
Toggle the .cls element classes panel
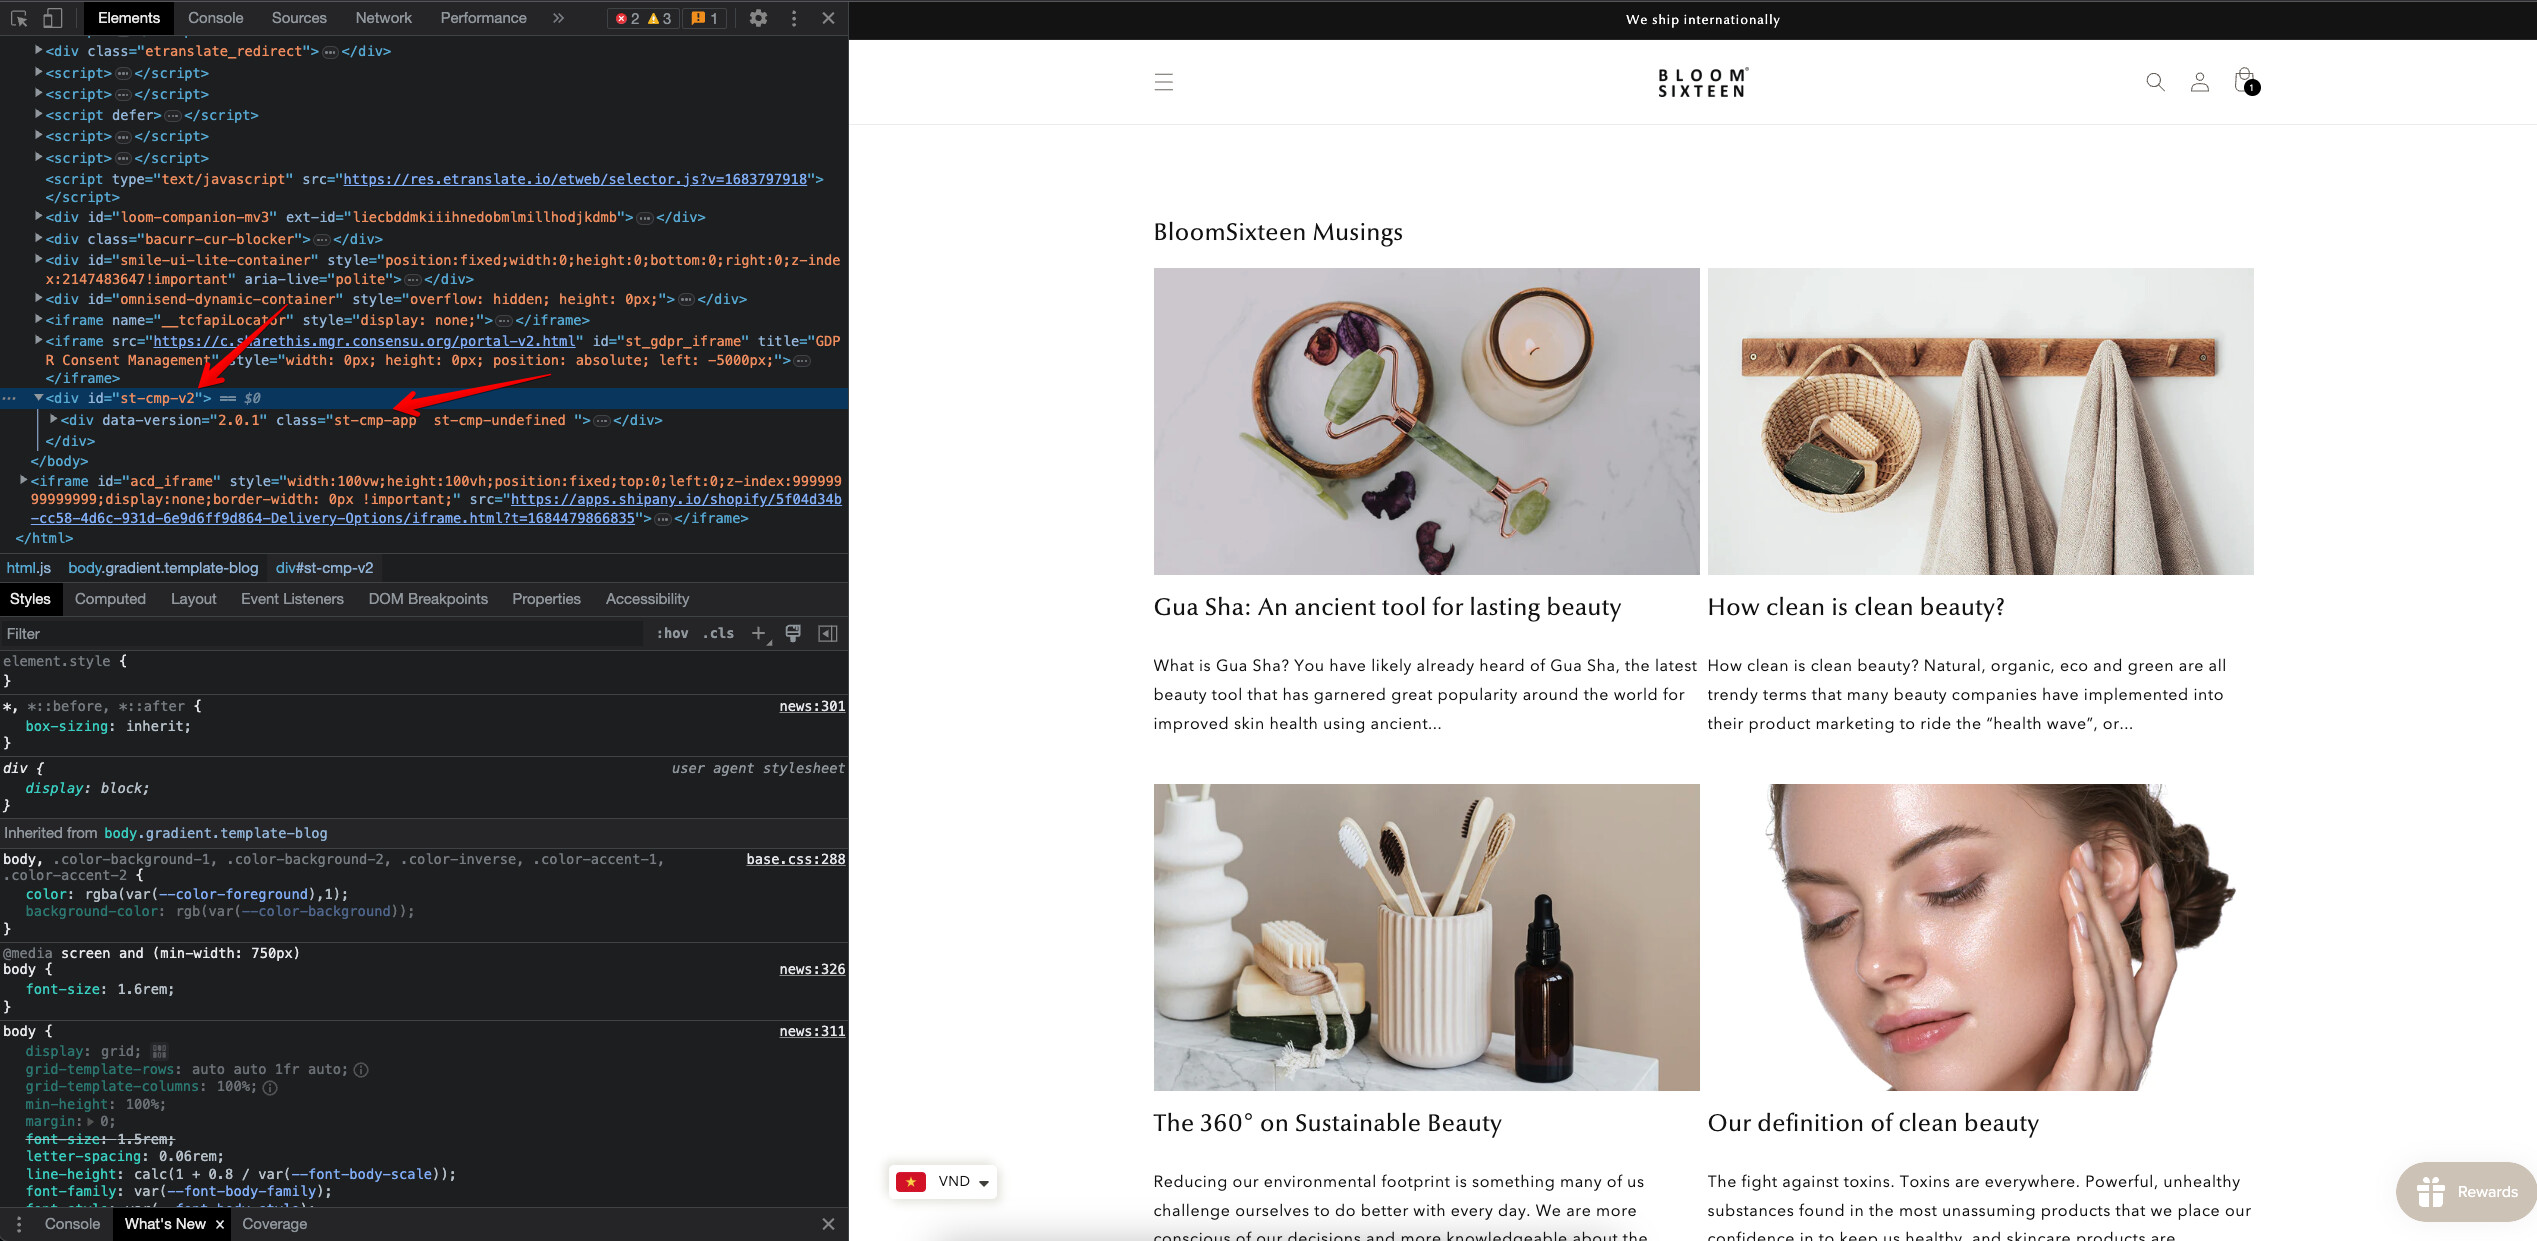718,633
